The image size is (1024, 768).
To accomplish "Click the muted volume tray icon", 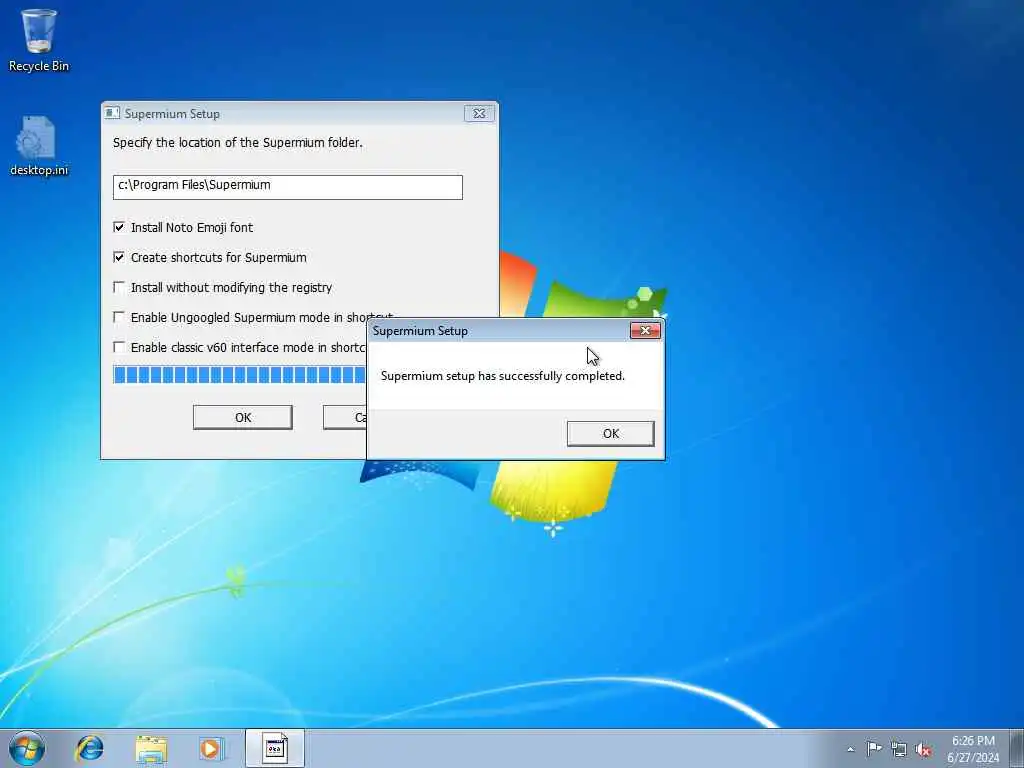I will [x=923, y=749].
